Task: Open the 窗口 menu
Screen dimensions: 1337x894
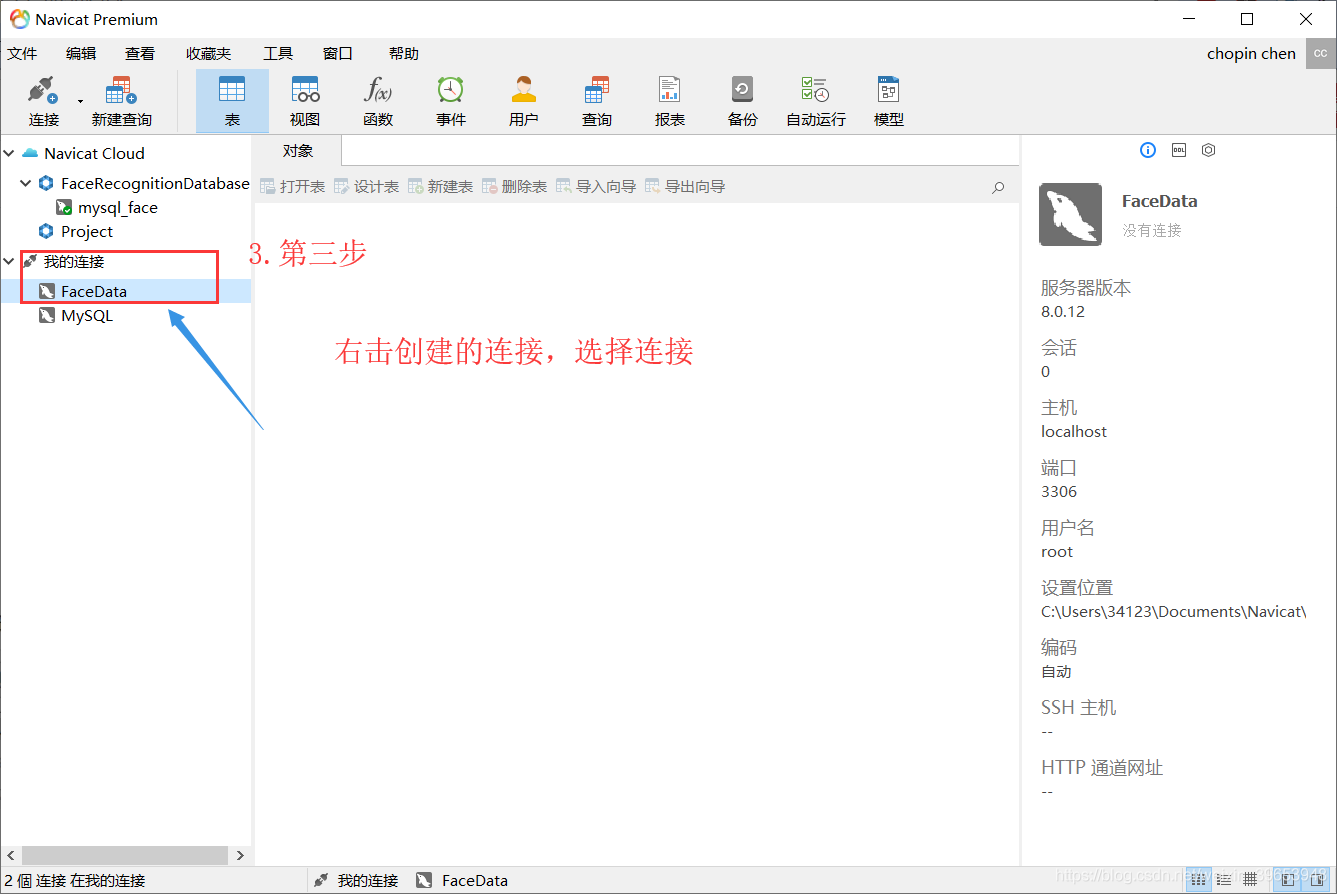Action: 338,54
